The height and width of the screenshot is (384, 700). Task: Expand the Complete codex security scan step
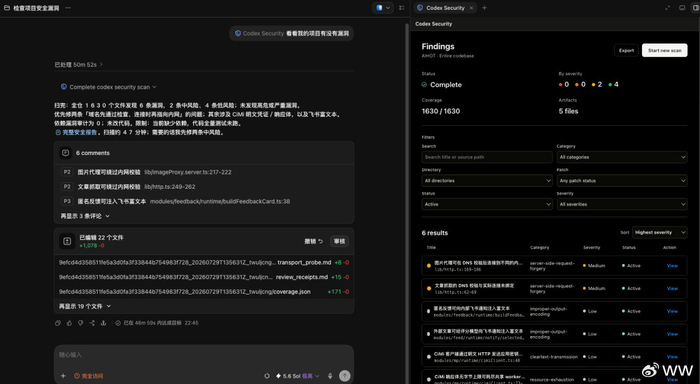point(109,87)
